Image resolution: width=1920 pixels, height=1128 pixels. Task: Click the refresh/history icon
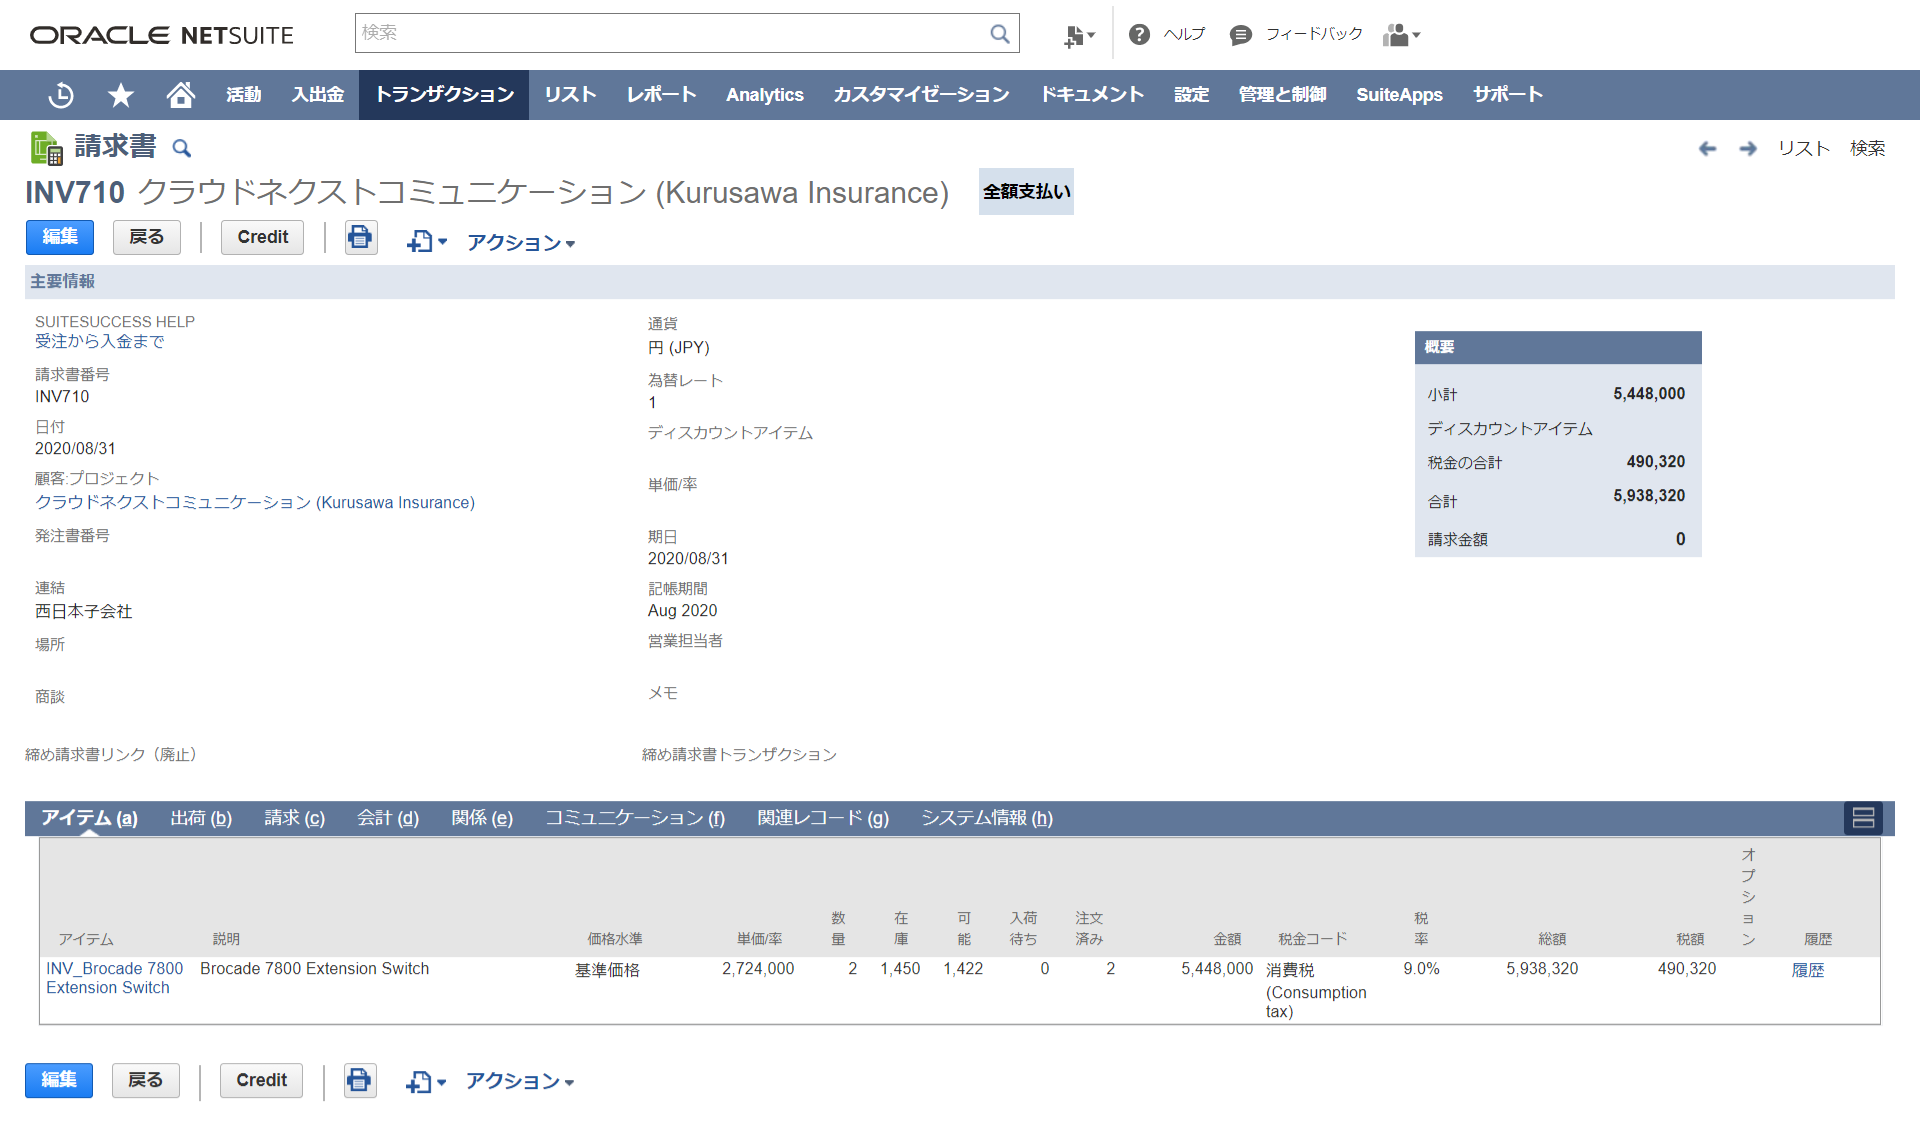coord(63,94)
